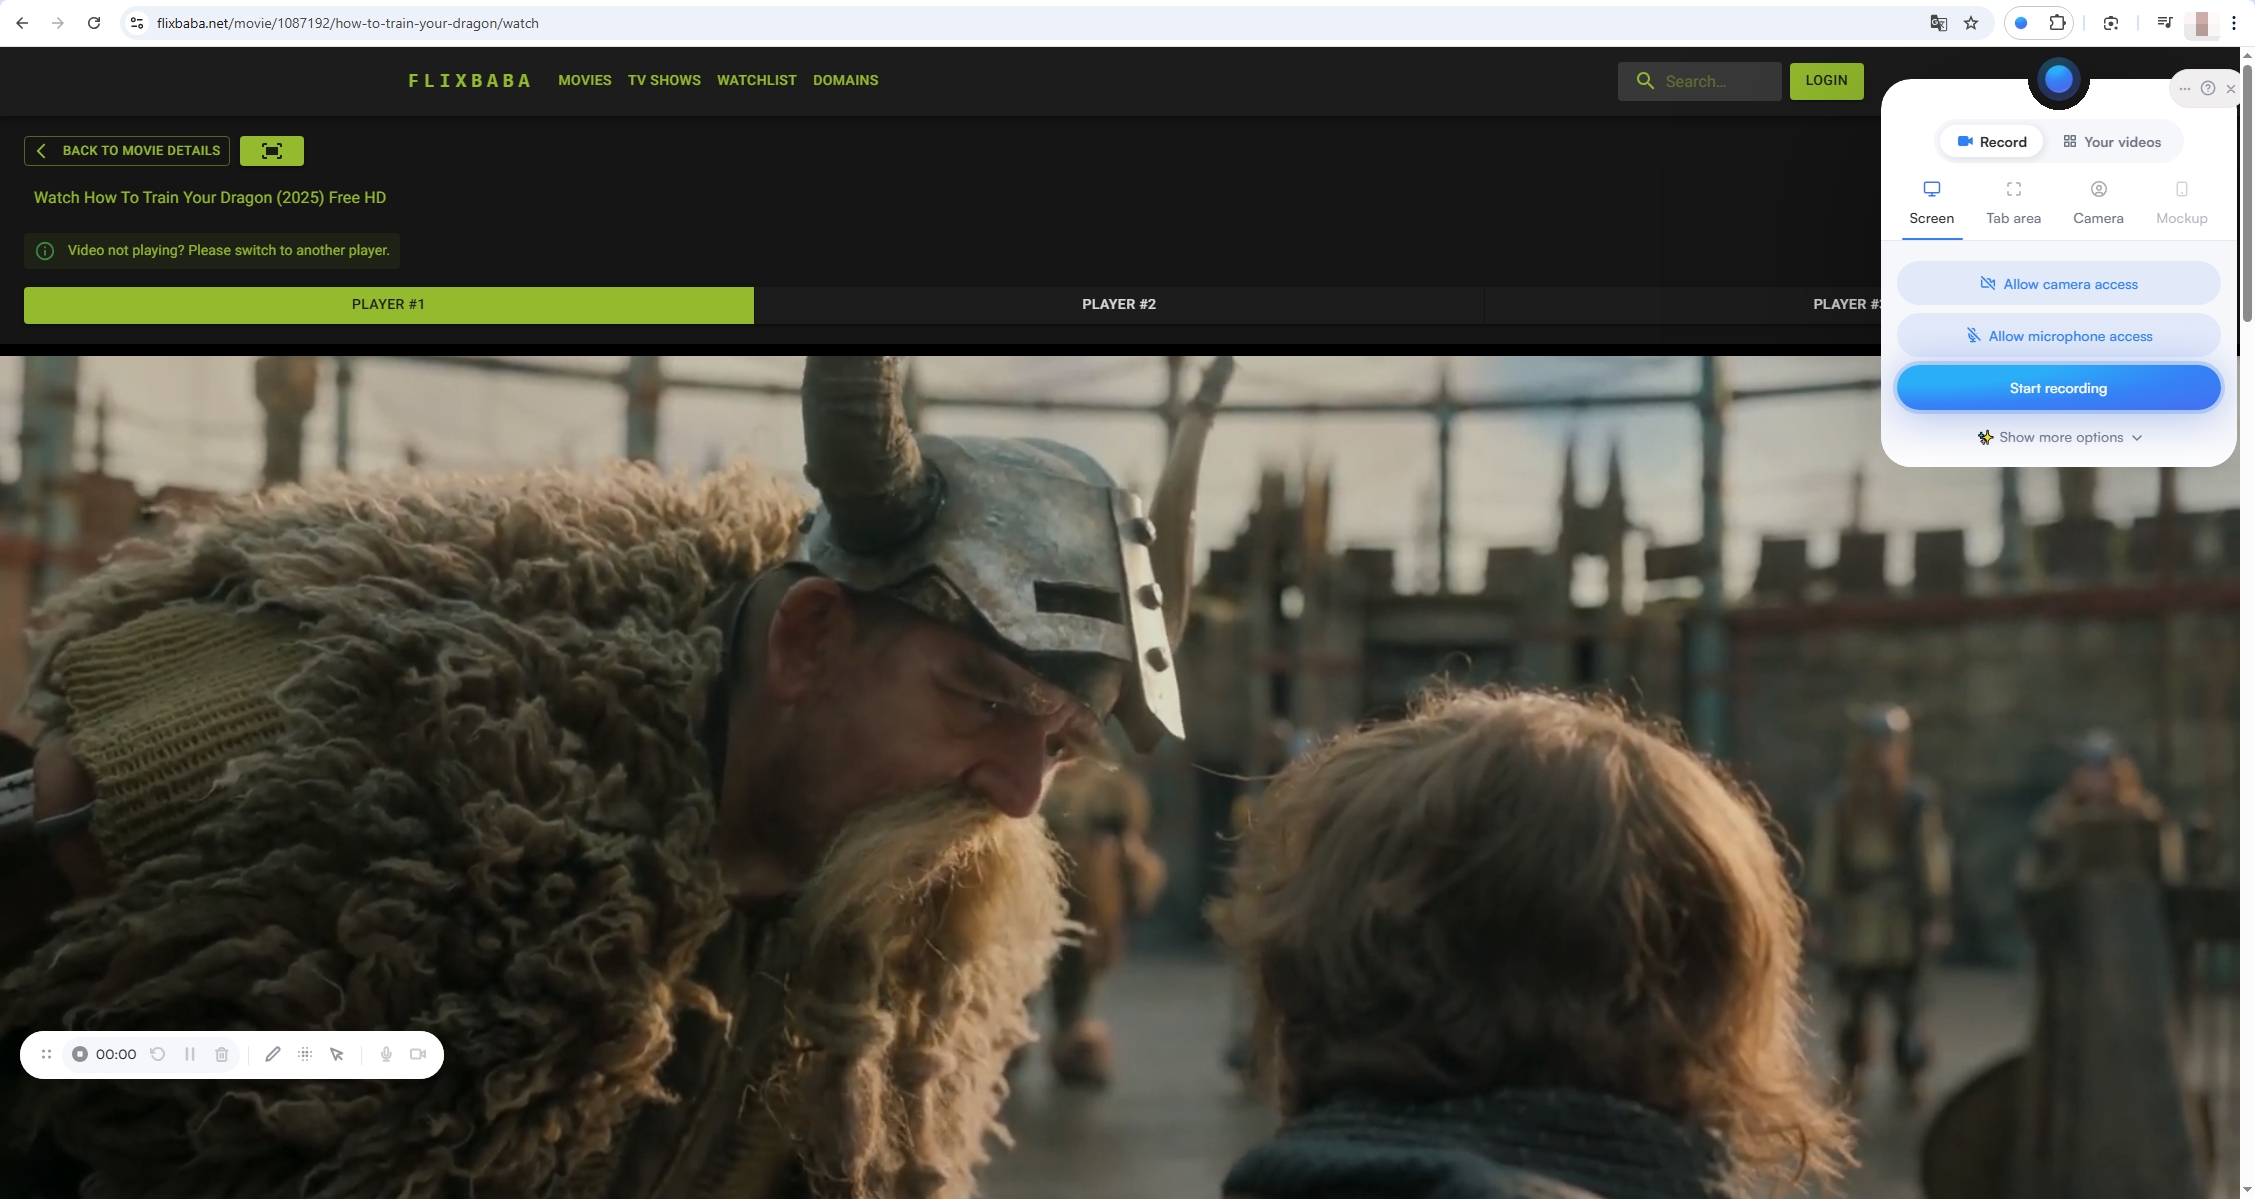Click the browser forward arrow
Image resolution: width=2255 pixels, height=1199 pixels.
58,23
